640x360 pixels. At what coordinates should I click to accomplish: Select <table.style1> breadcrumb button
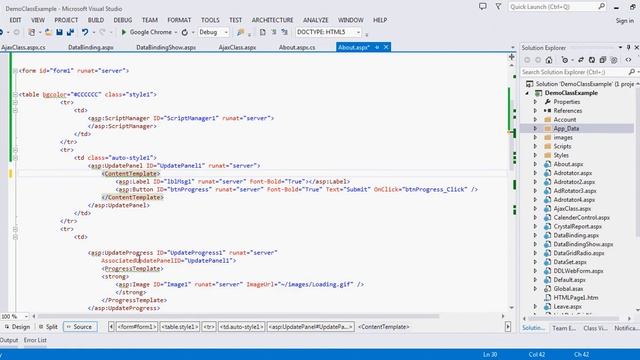[180, 327]
